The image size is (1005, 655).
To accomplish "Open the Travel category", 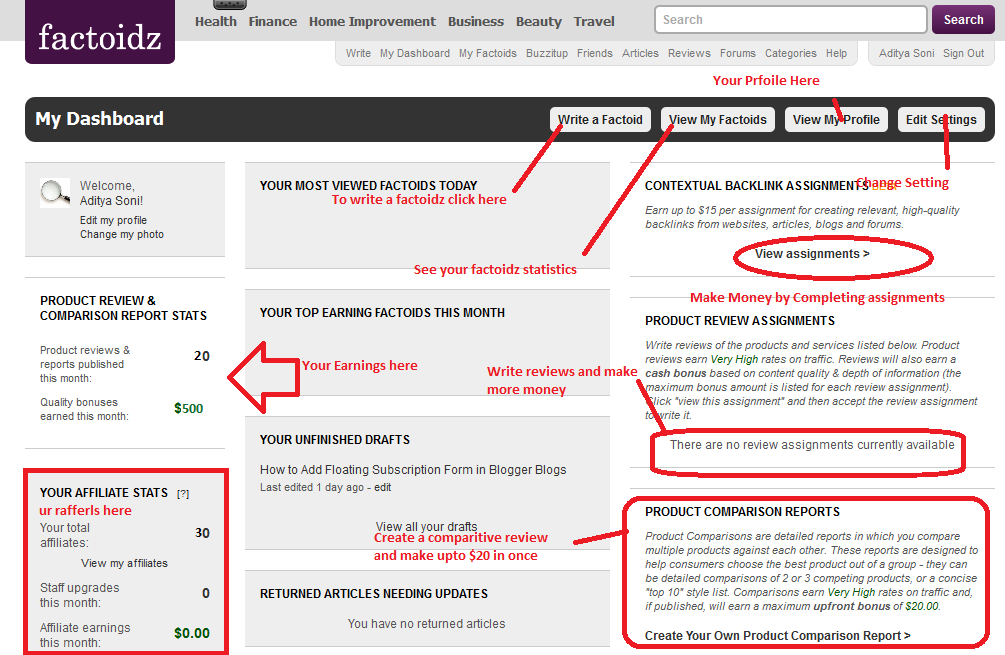I will pyautogui.click(x=594, y=21).
